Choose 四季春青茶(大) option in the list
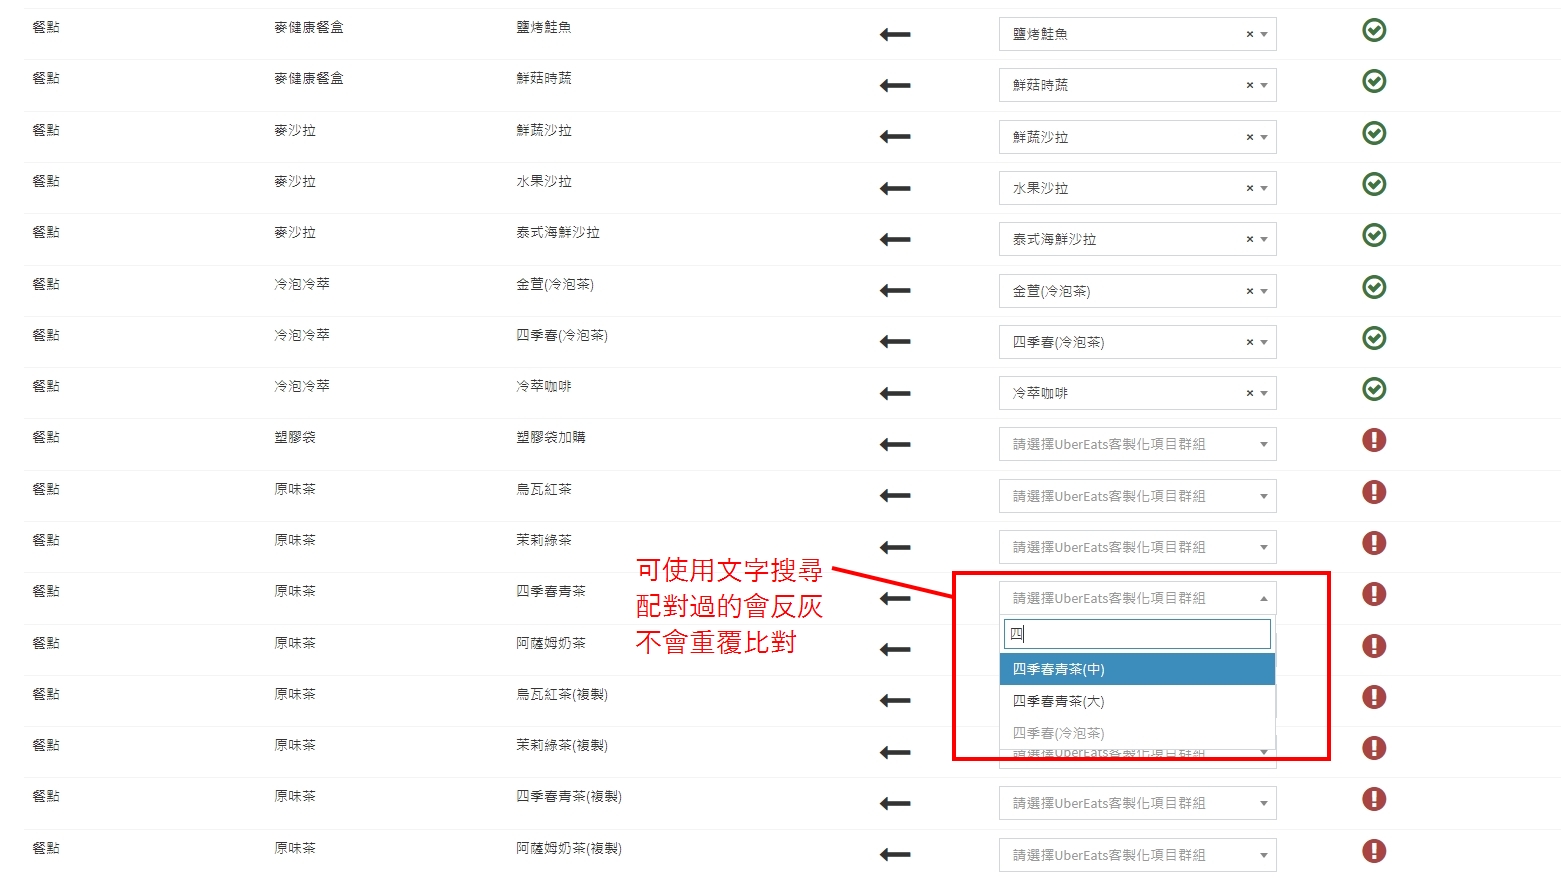 1136,702
